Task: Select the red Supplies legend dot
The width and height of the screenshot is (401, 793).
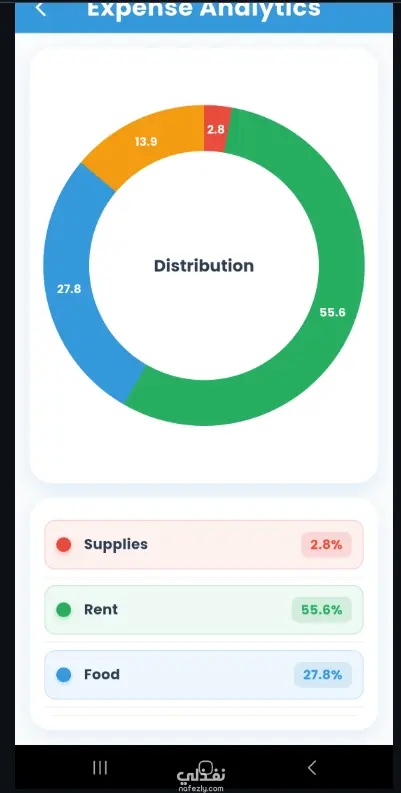Action: [64, 545]
